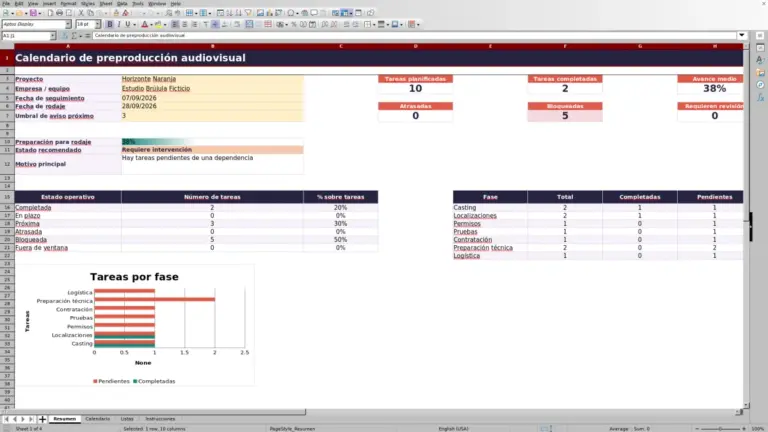The height and width of the screenshot is (432, 768).
Task: Open sidebar Properties panel icon
Action: (760, 48)
